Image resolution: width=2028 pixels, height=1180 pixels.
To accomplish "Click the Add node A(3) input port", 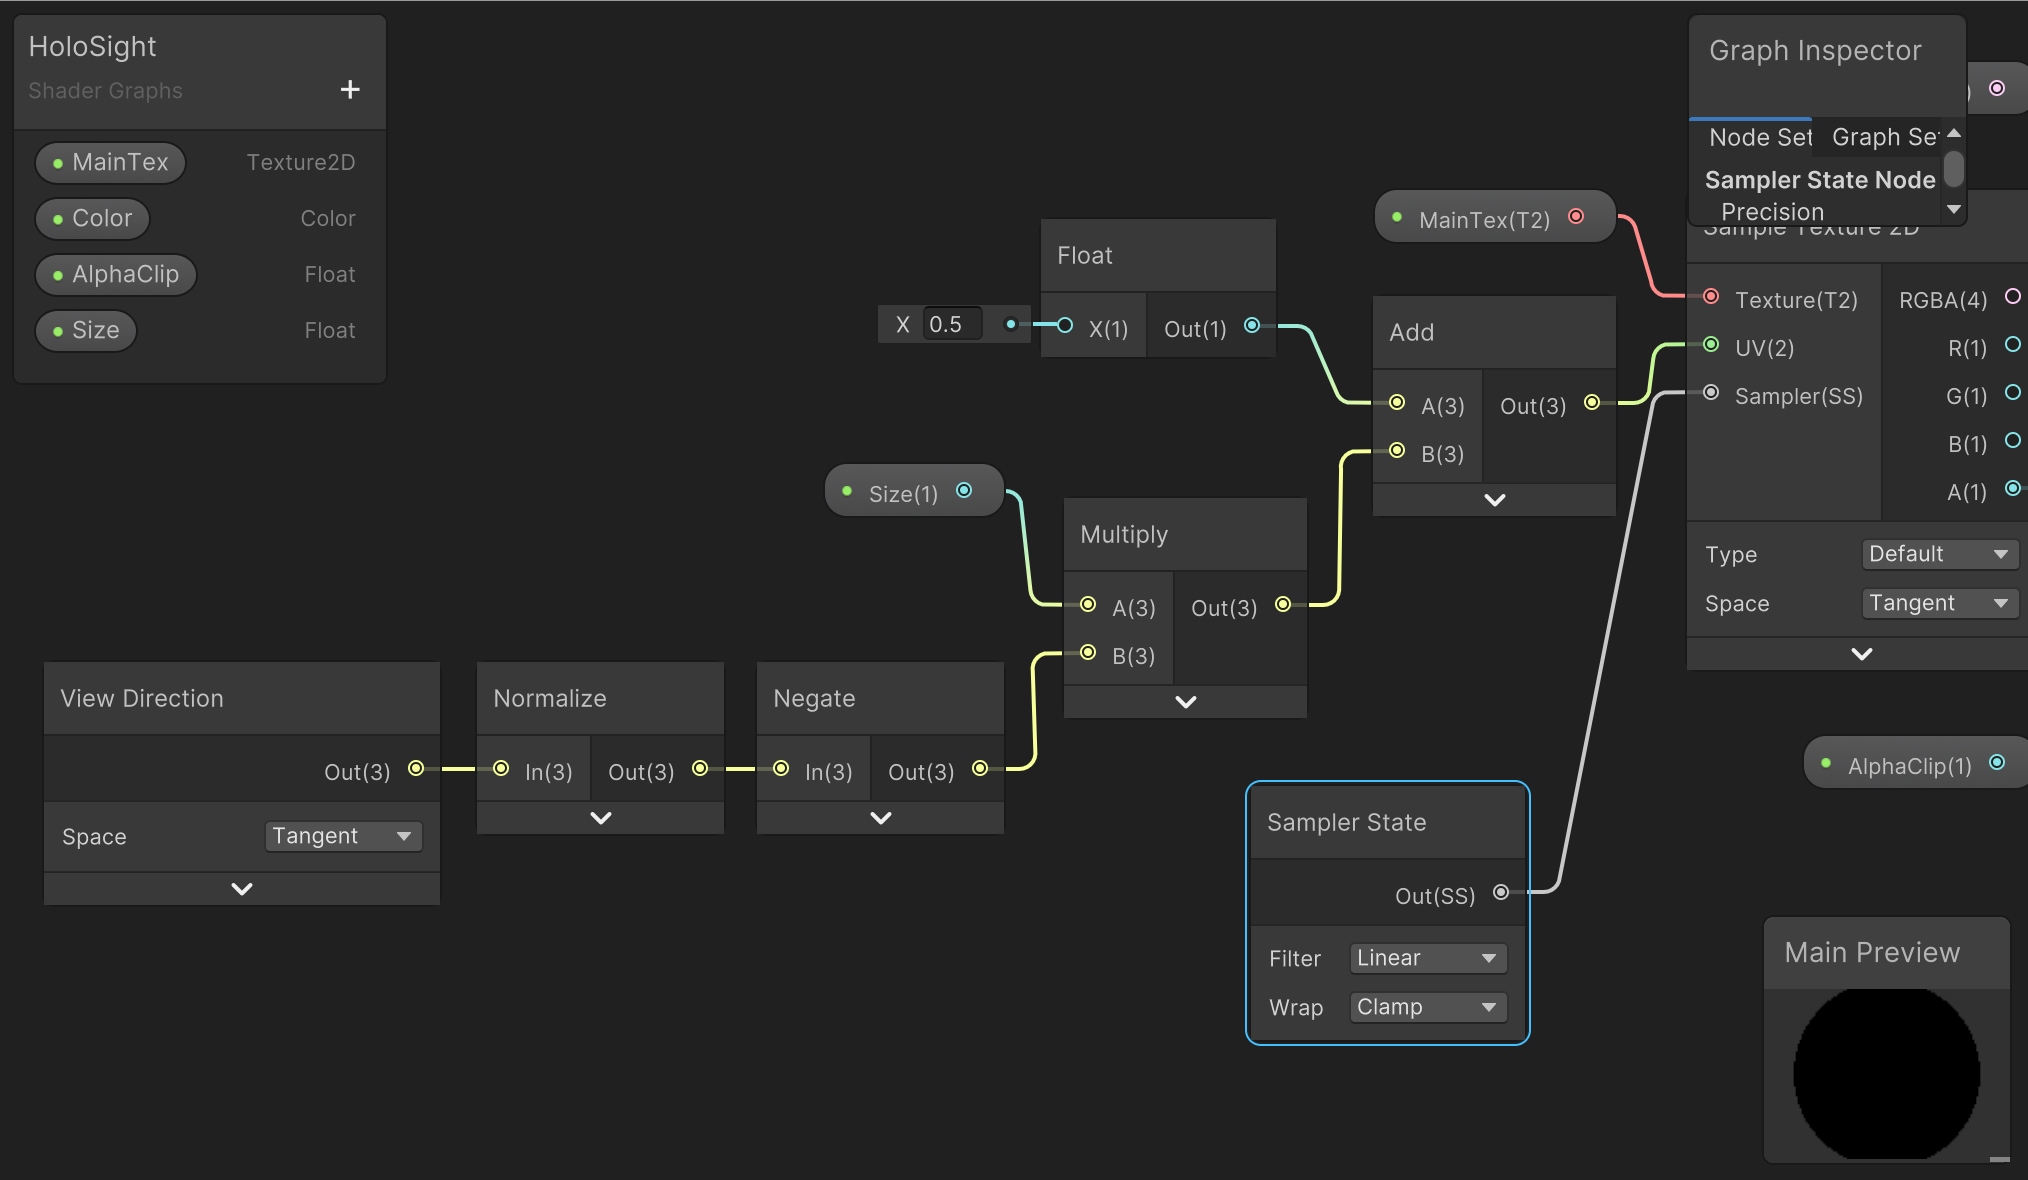I will coord(1398,403).
